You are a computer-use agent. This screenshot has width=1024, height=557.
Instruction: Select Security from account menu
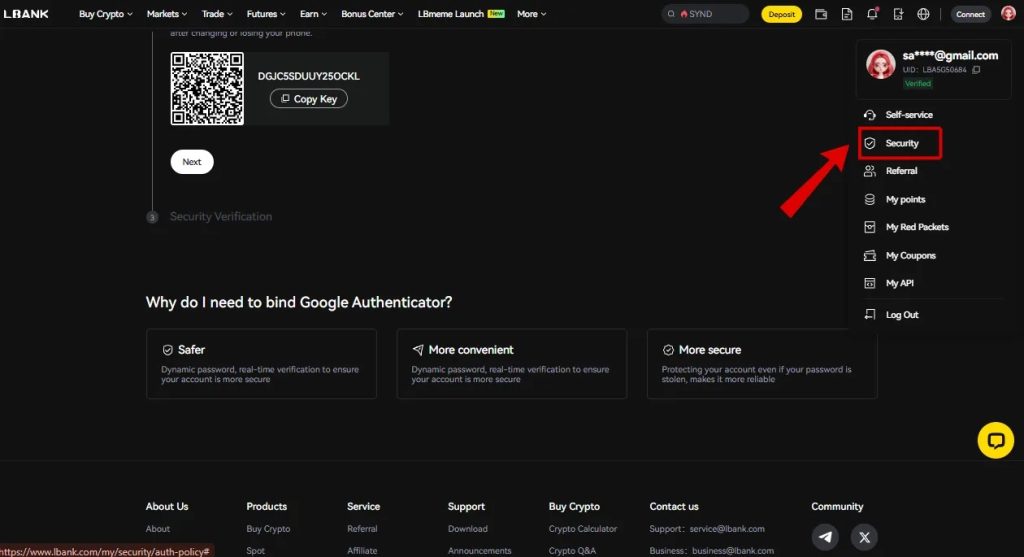click(x=900, y=143)
